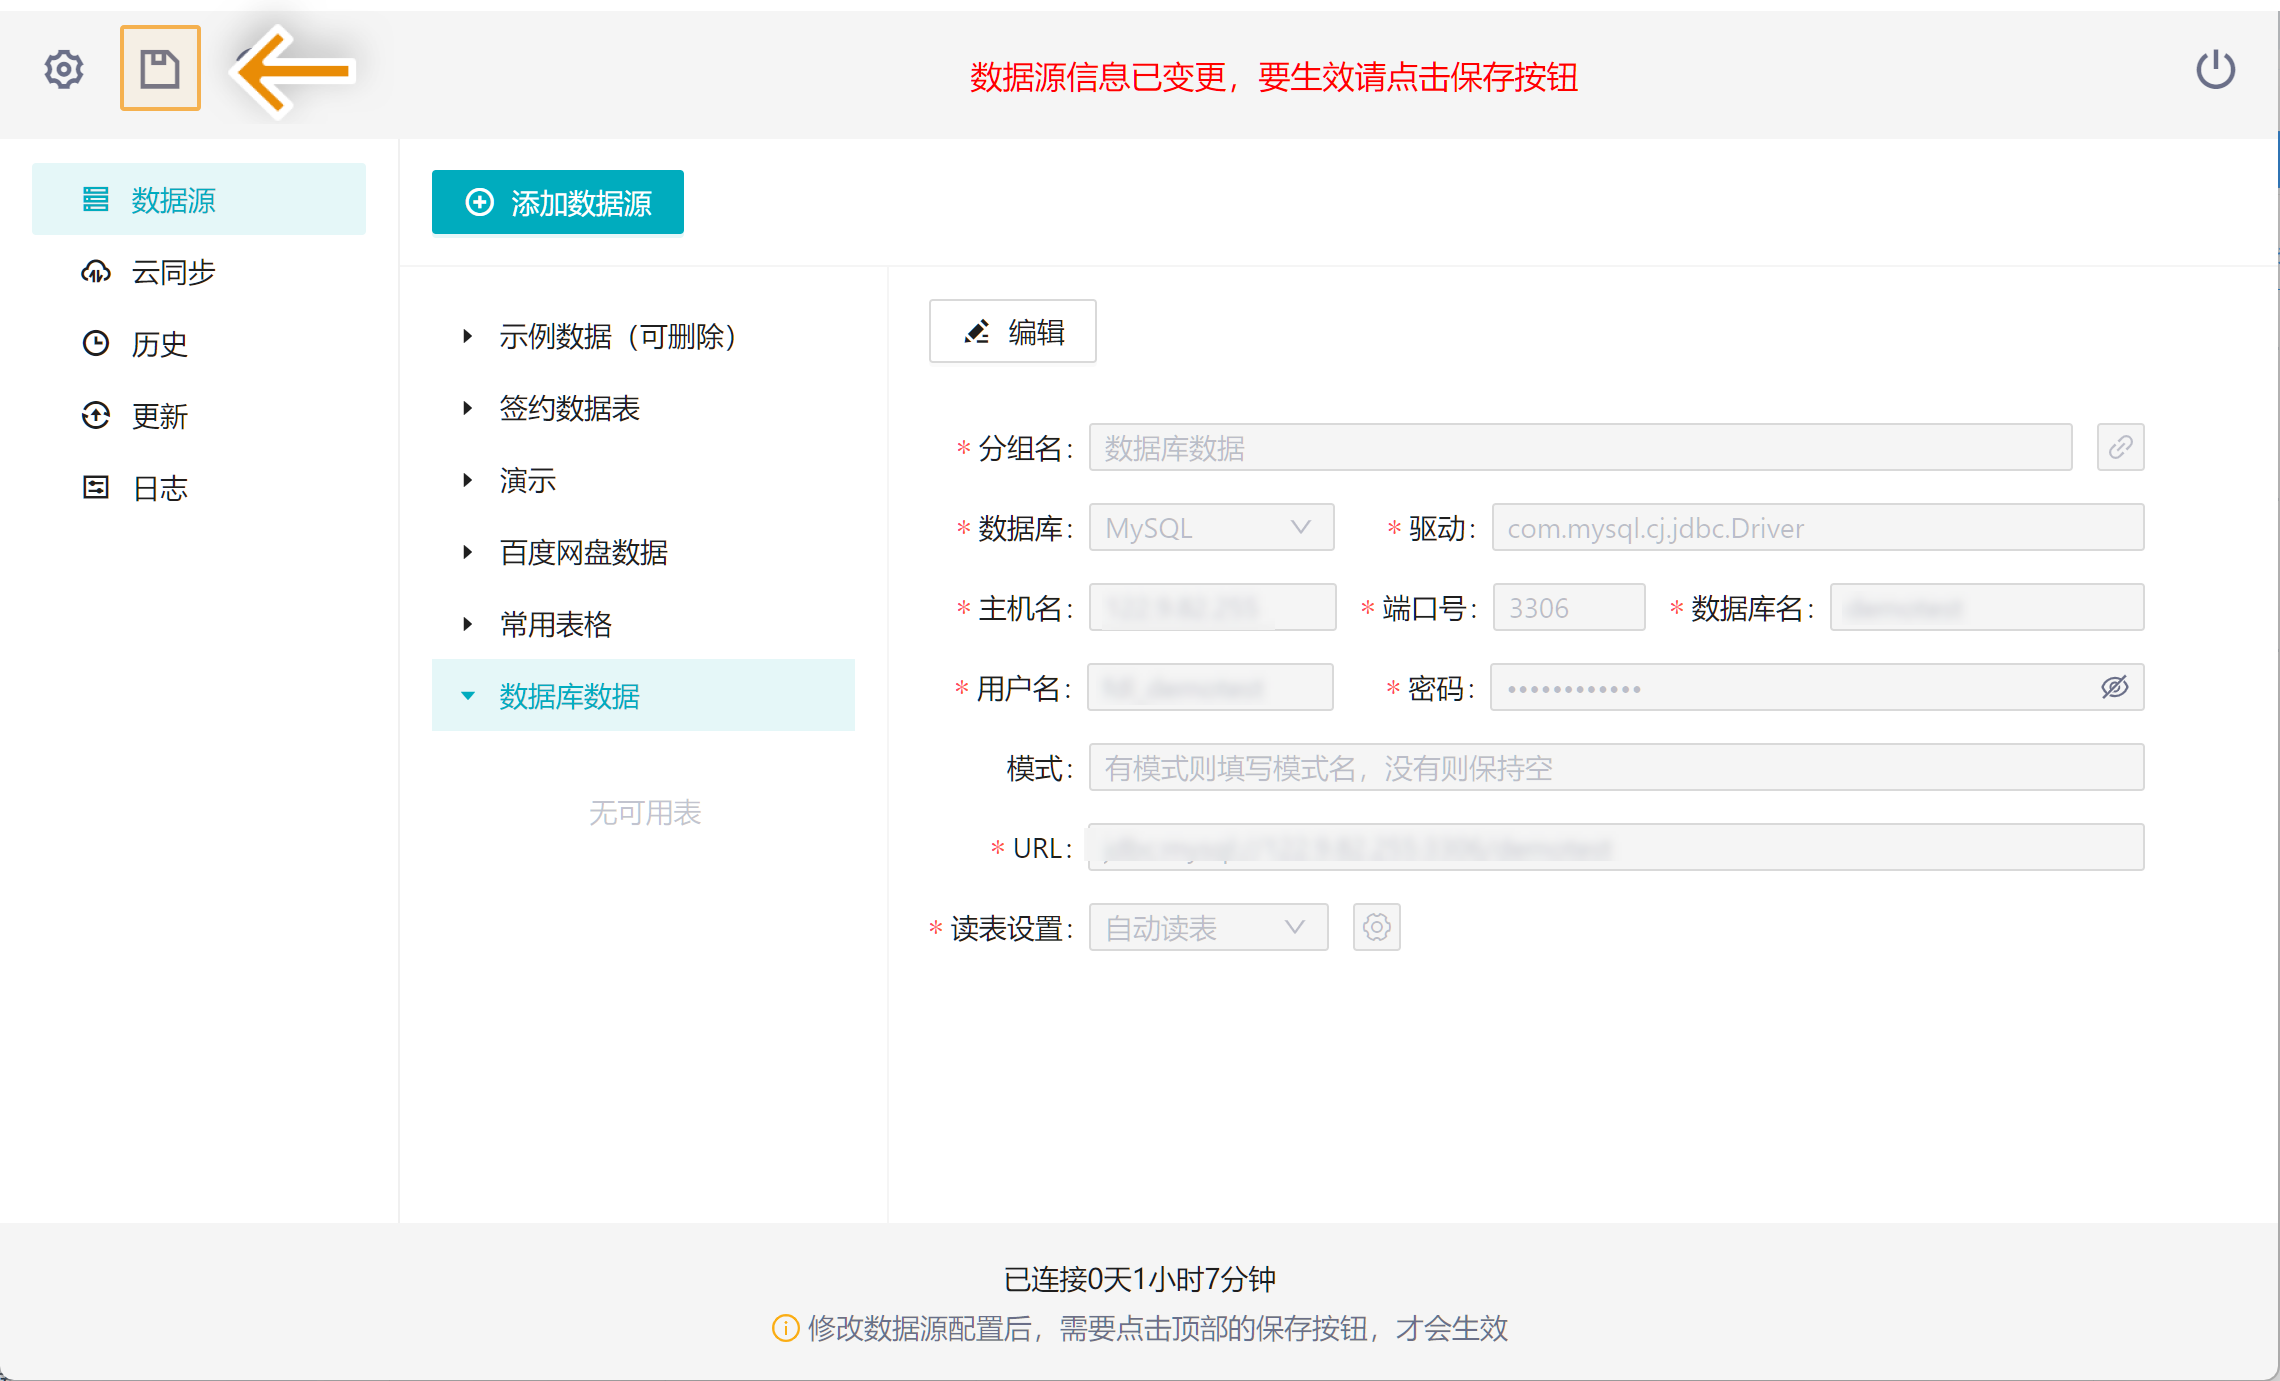Screen dimensions: 2280x1381
Task: Click the power/logout icon at top right
Action: 2215,68
